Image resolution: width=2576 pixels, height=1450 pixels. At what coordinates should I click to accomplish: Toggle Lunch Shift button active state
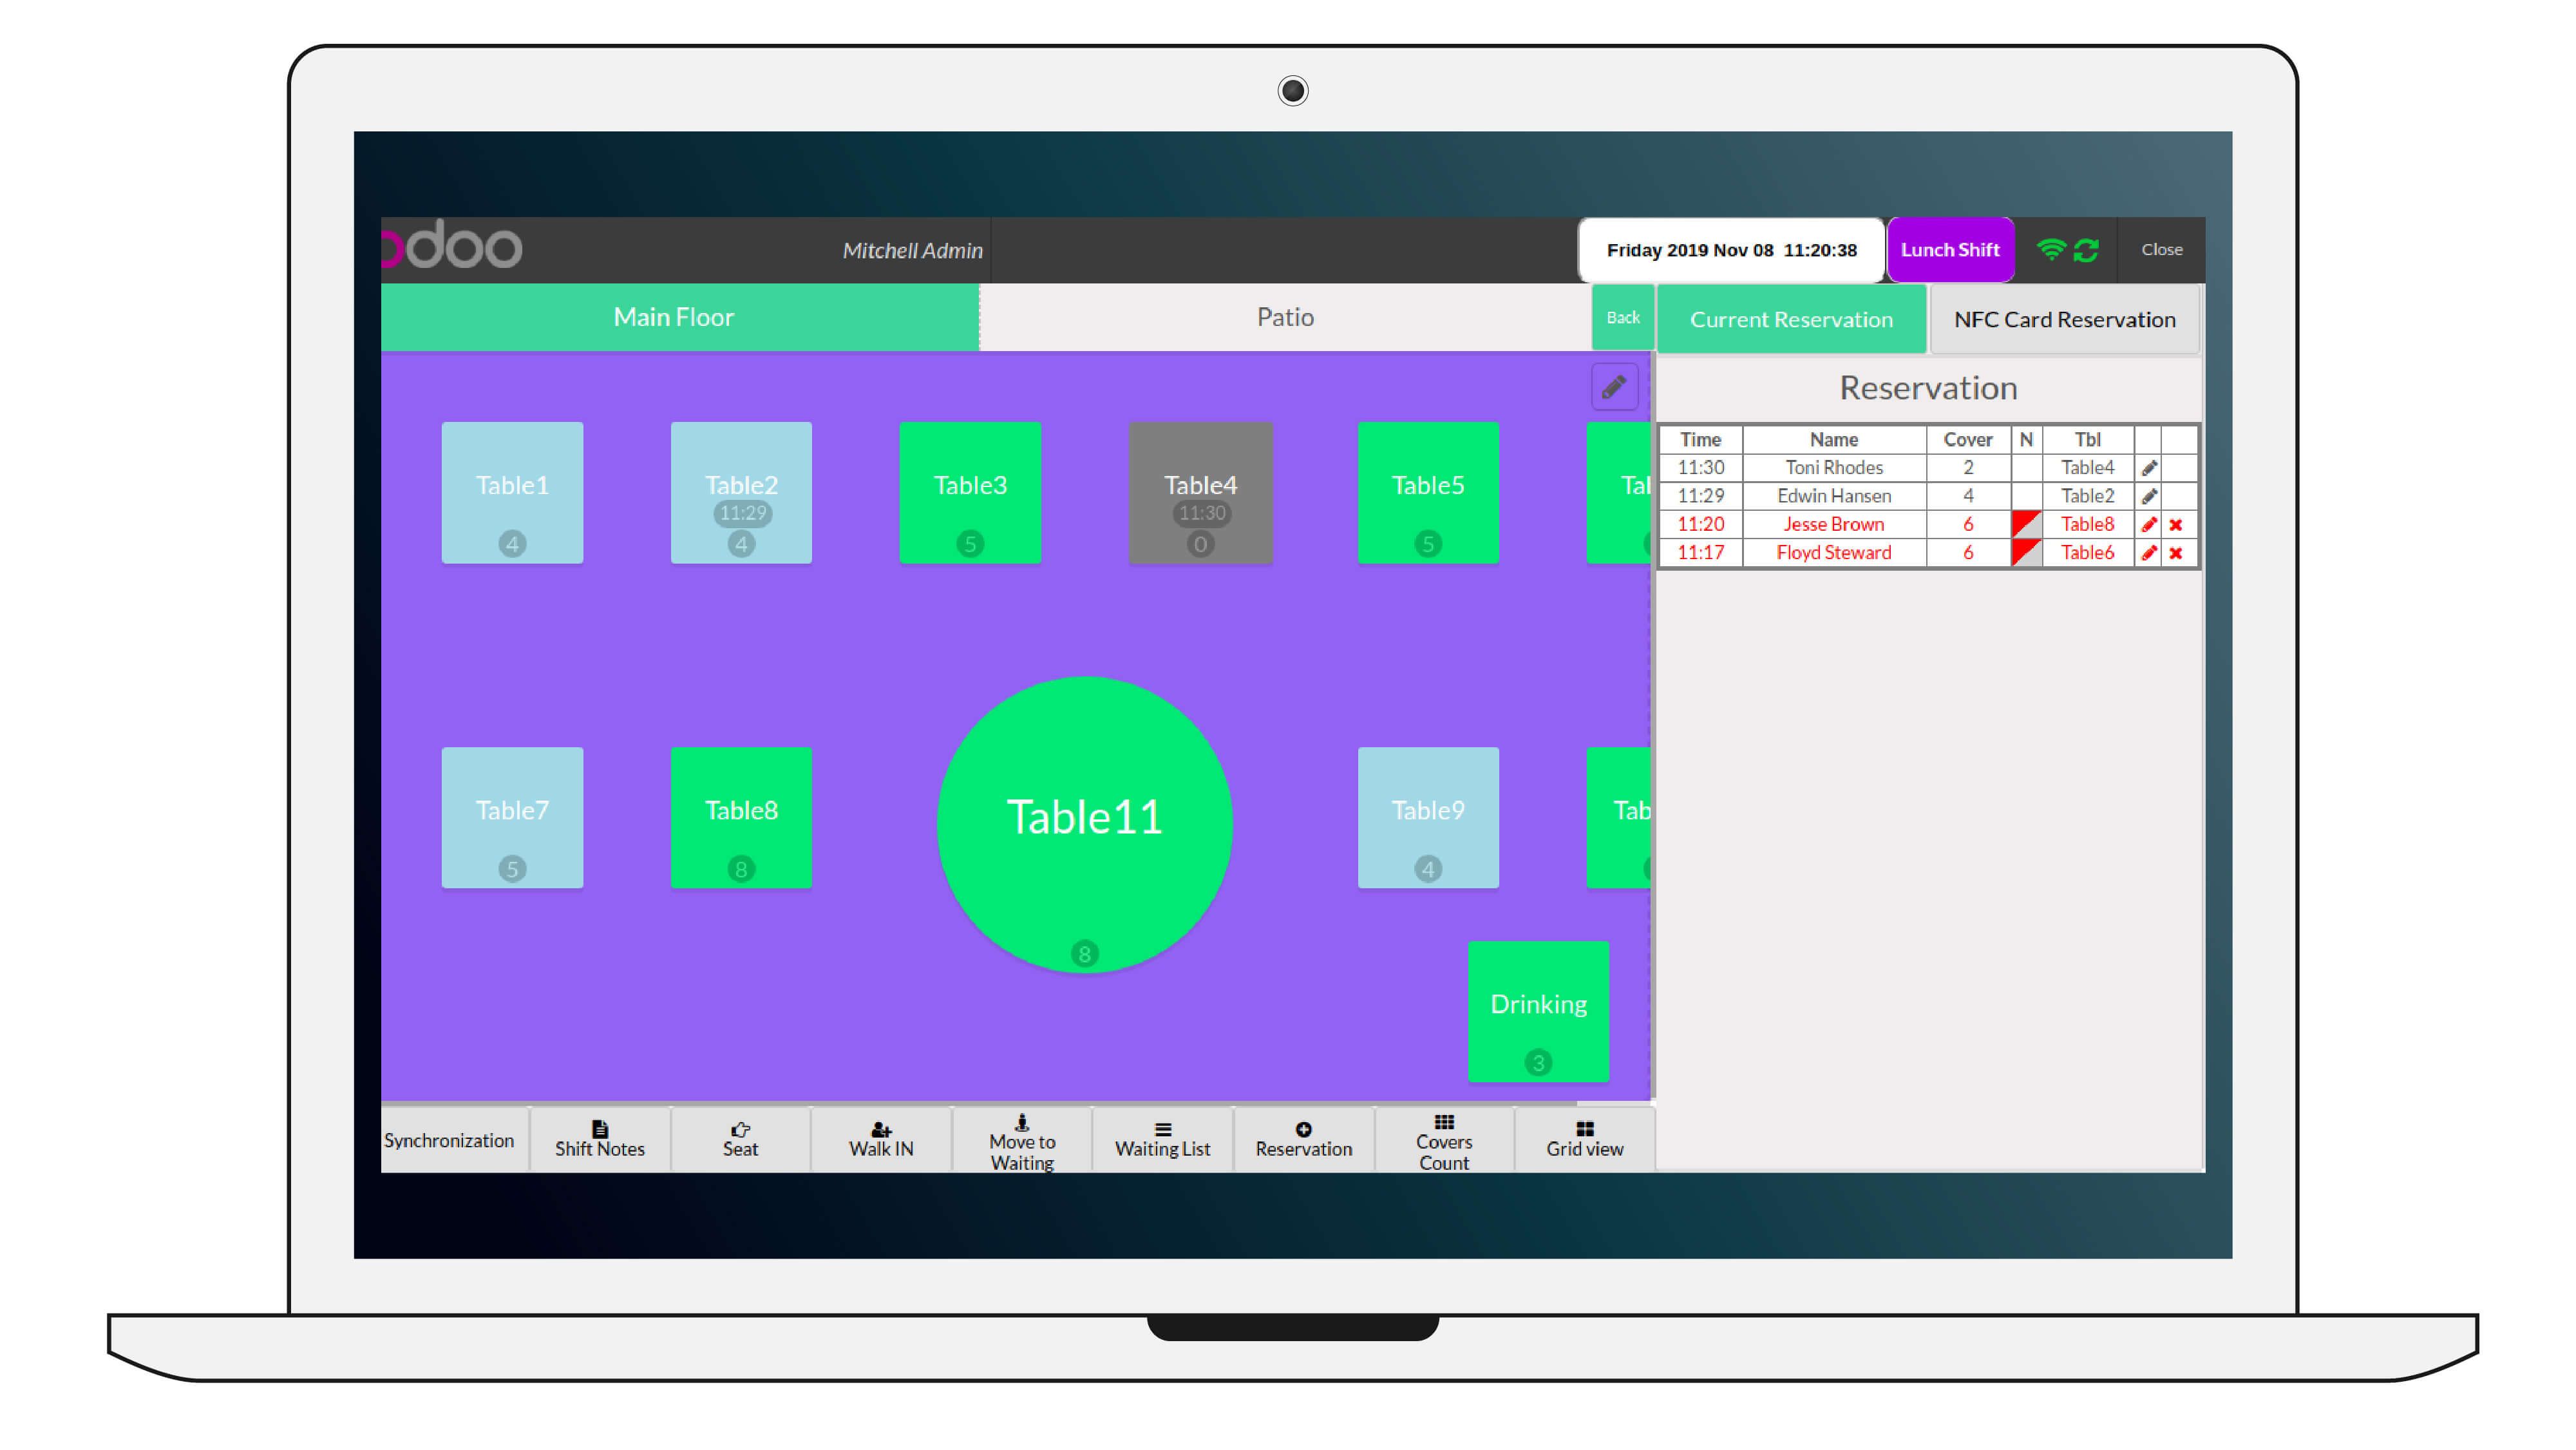pyautogui.click(x=1948, y=248)
